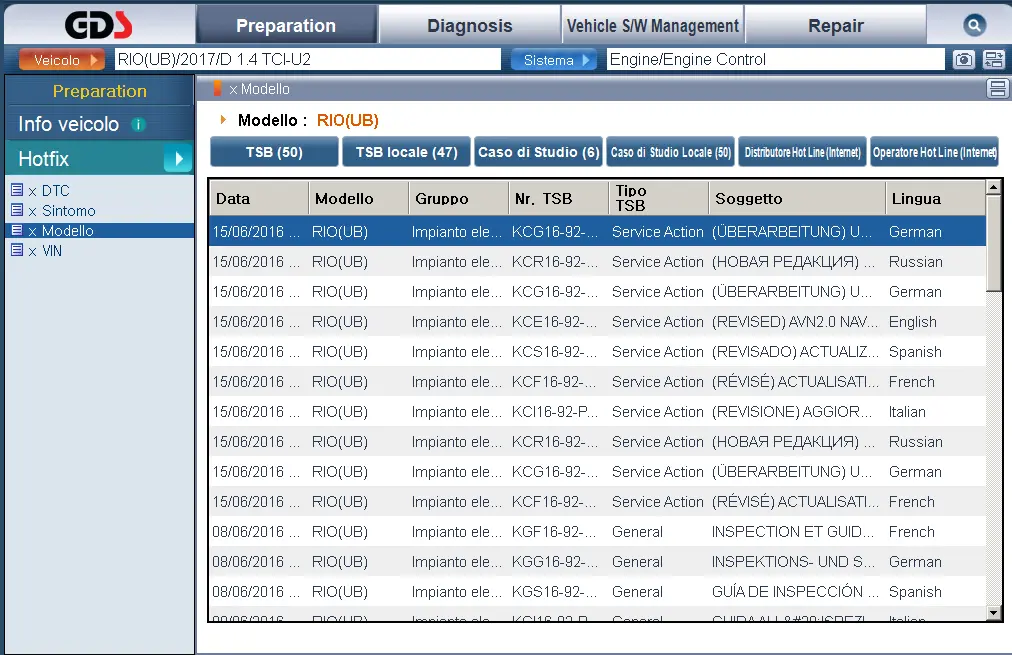The width and height of the screenshot is (1012, 655).
Task: Click the list icon beside Sintomo
Action: [17, 210]
